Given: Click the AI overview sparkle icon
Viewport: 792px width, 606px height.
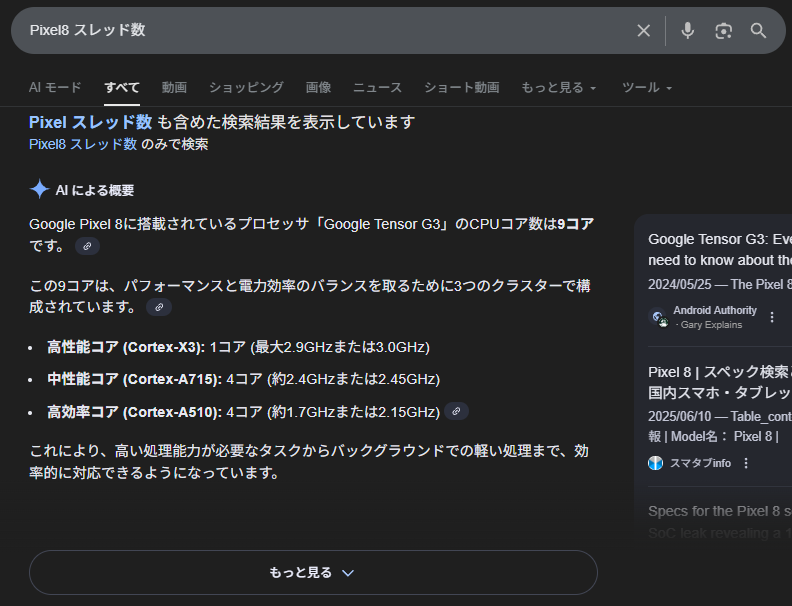Looking at the screenshot, I should 39,189.
